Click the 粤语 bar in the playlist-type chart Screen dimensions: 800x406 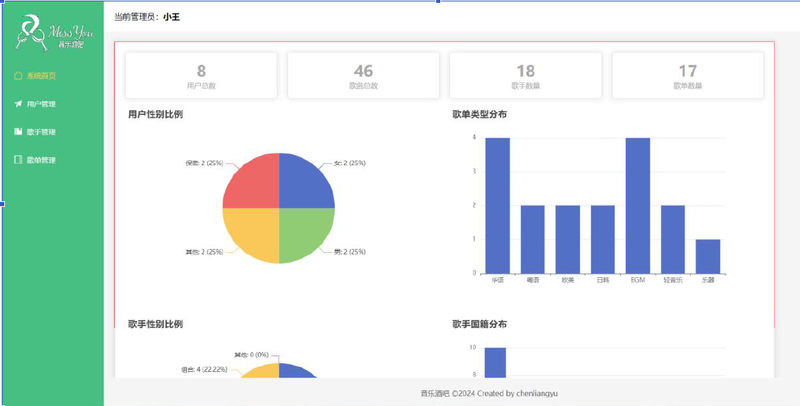coord(533,239)
